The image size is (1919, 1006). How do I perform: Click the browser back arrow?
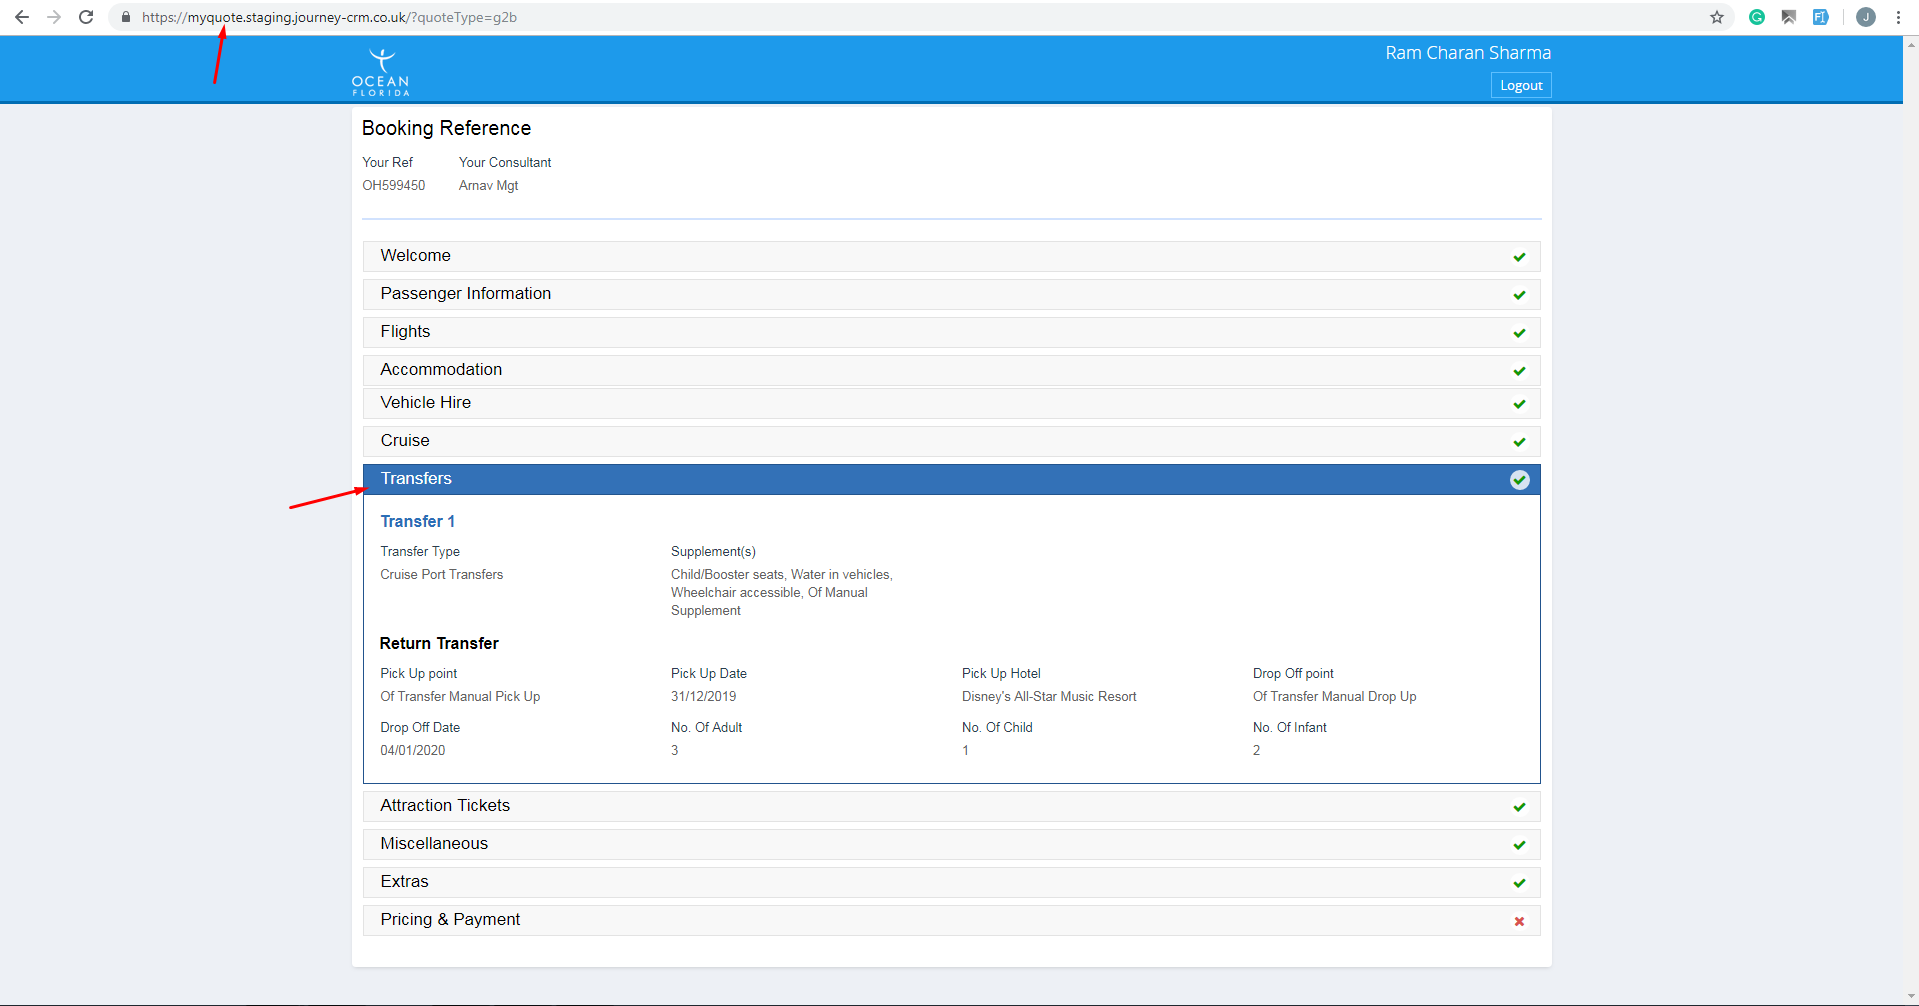click(21, 17)
